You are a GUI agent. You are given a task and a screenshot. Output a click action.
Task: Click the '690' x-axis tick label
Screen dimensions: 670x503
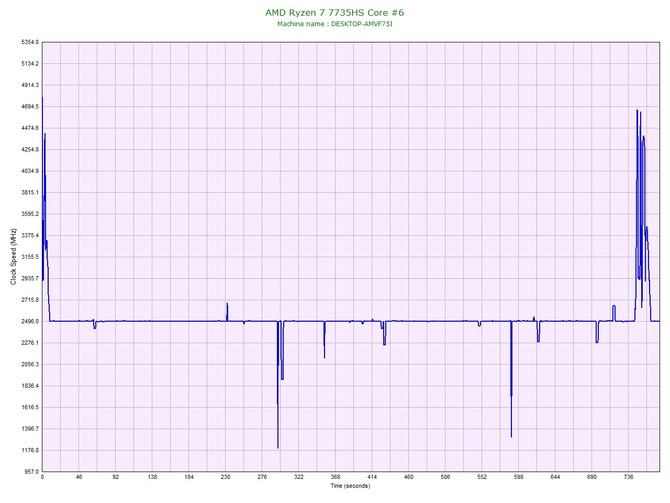coord(592,477)
